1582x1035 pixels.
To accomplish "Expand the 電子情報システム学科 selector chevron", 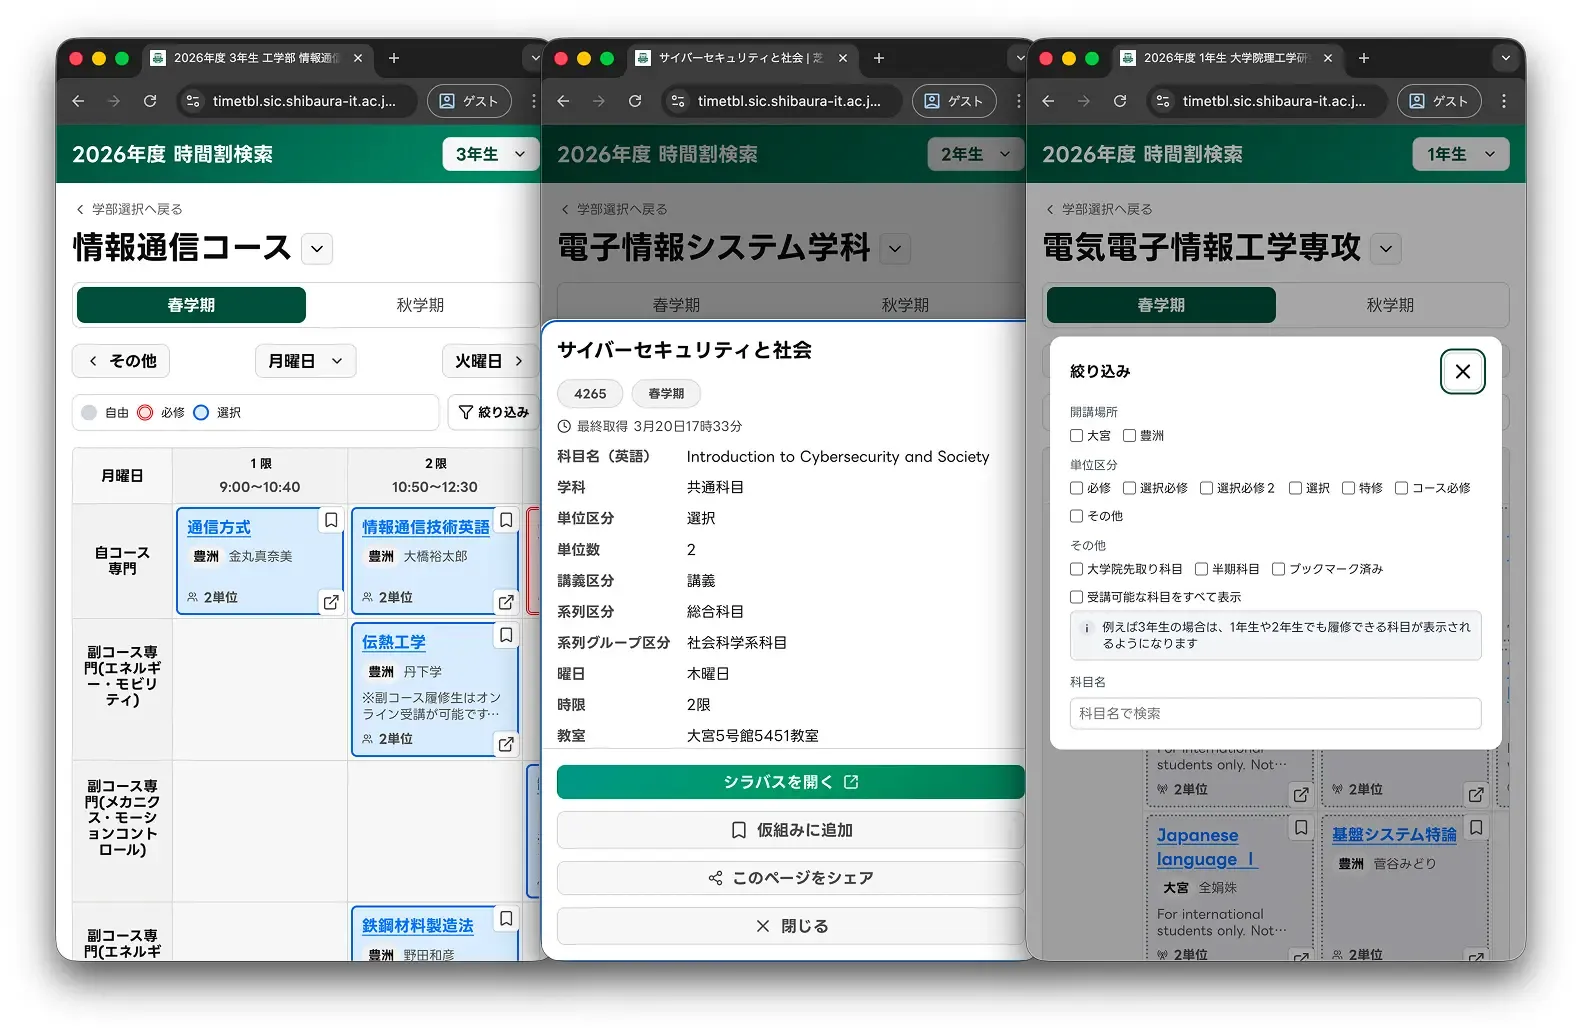I will (x=896, y=248).
